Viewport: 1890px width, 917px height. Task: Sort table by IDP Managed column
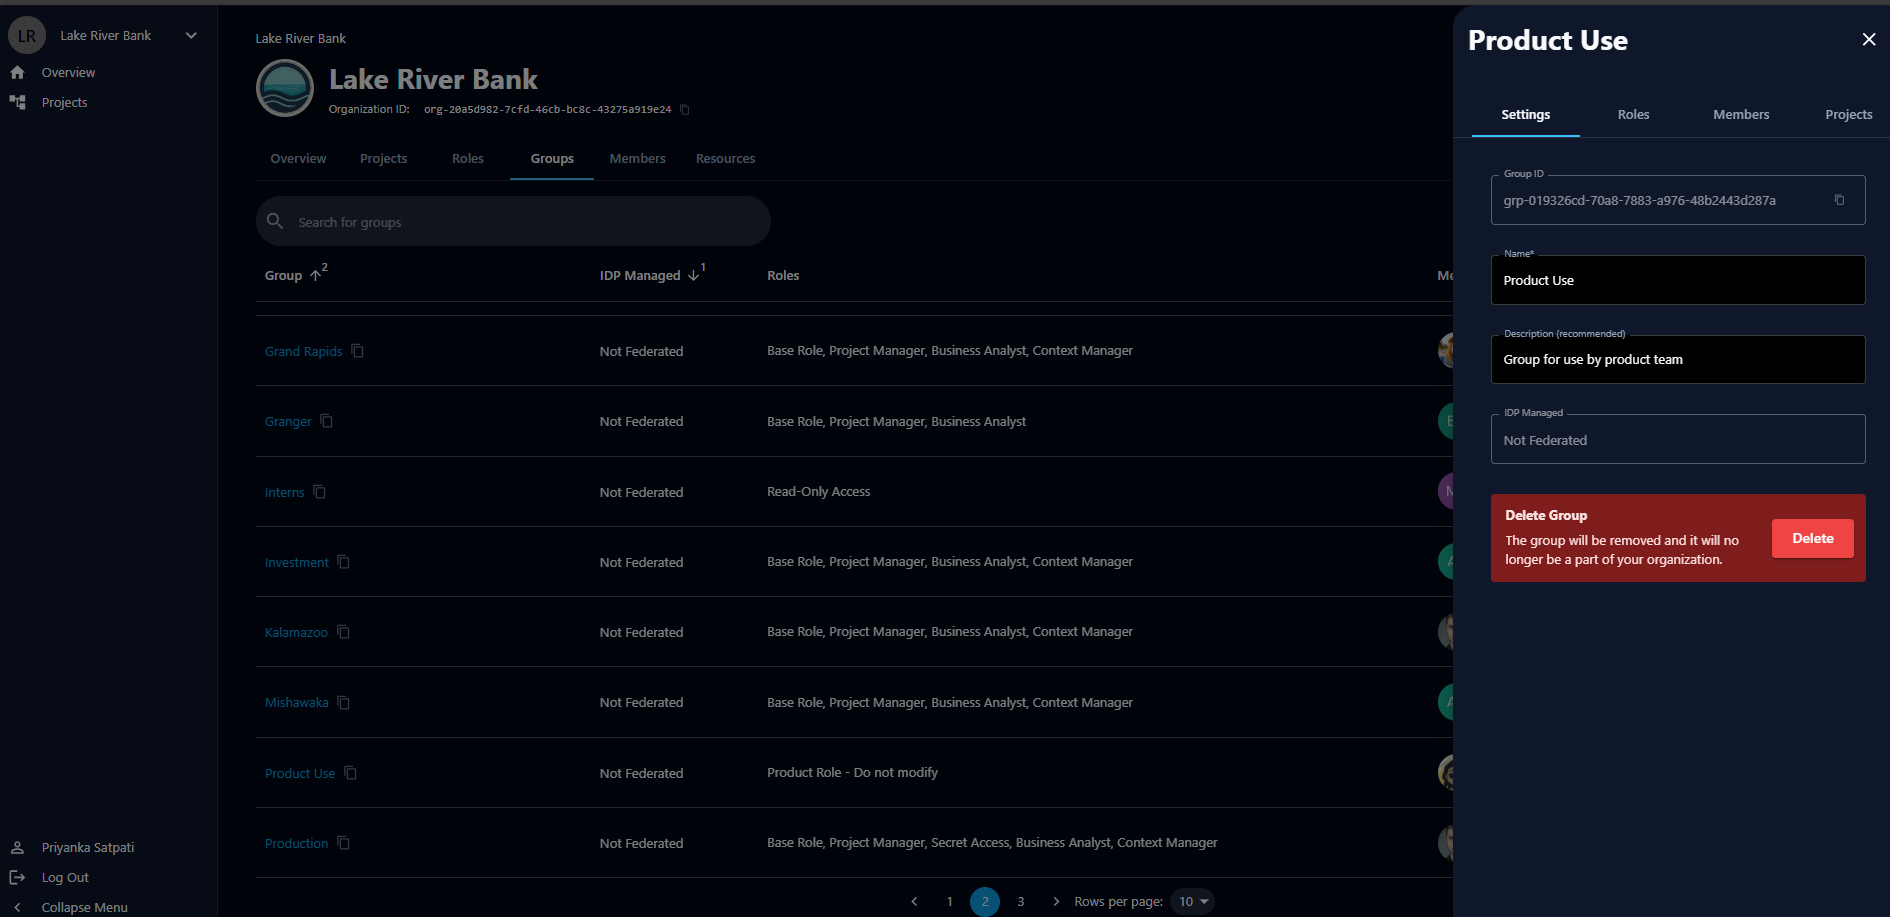(639, 275)
